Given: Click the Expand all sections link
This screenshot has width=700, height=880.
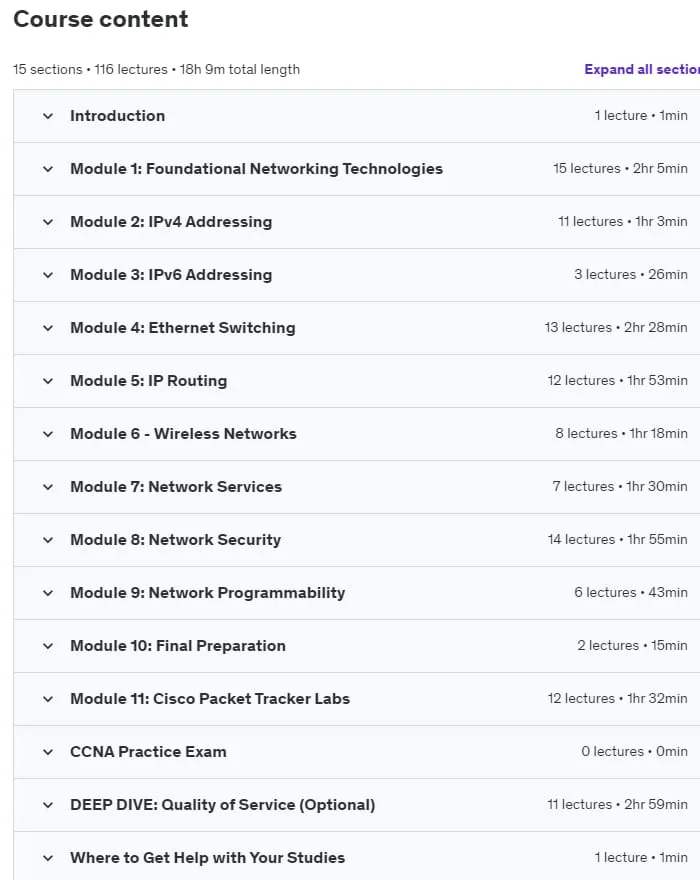Looking at the screenshot, I should pos(642,70).
